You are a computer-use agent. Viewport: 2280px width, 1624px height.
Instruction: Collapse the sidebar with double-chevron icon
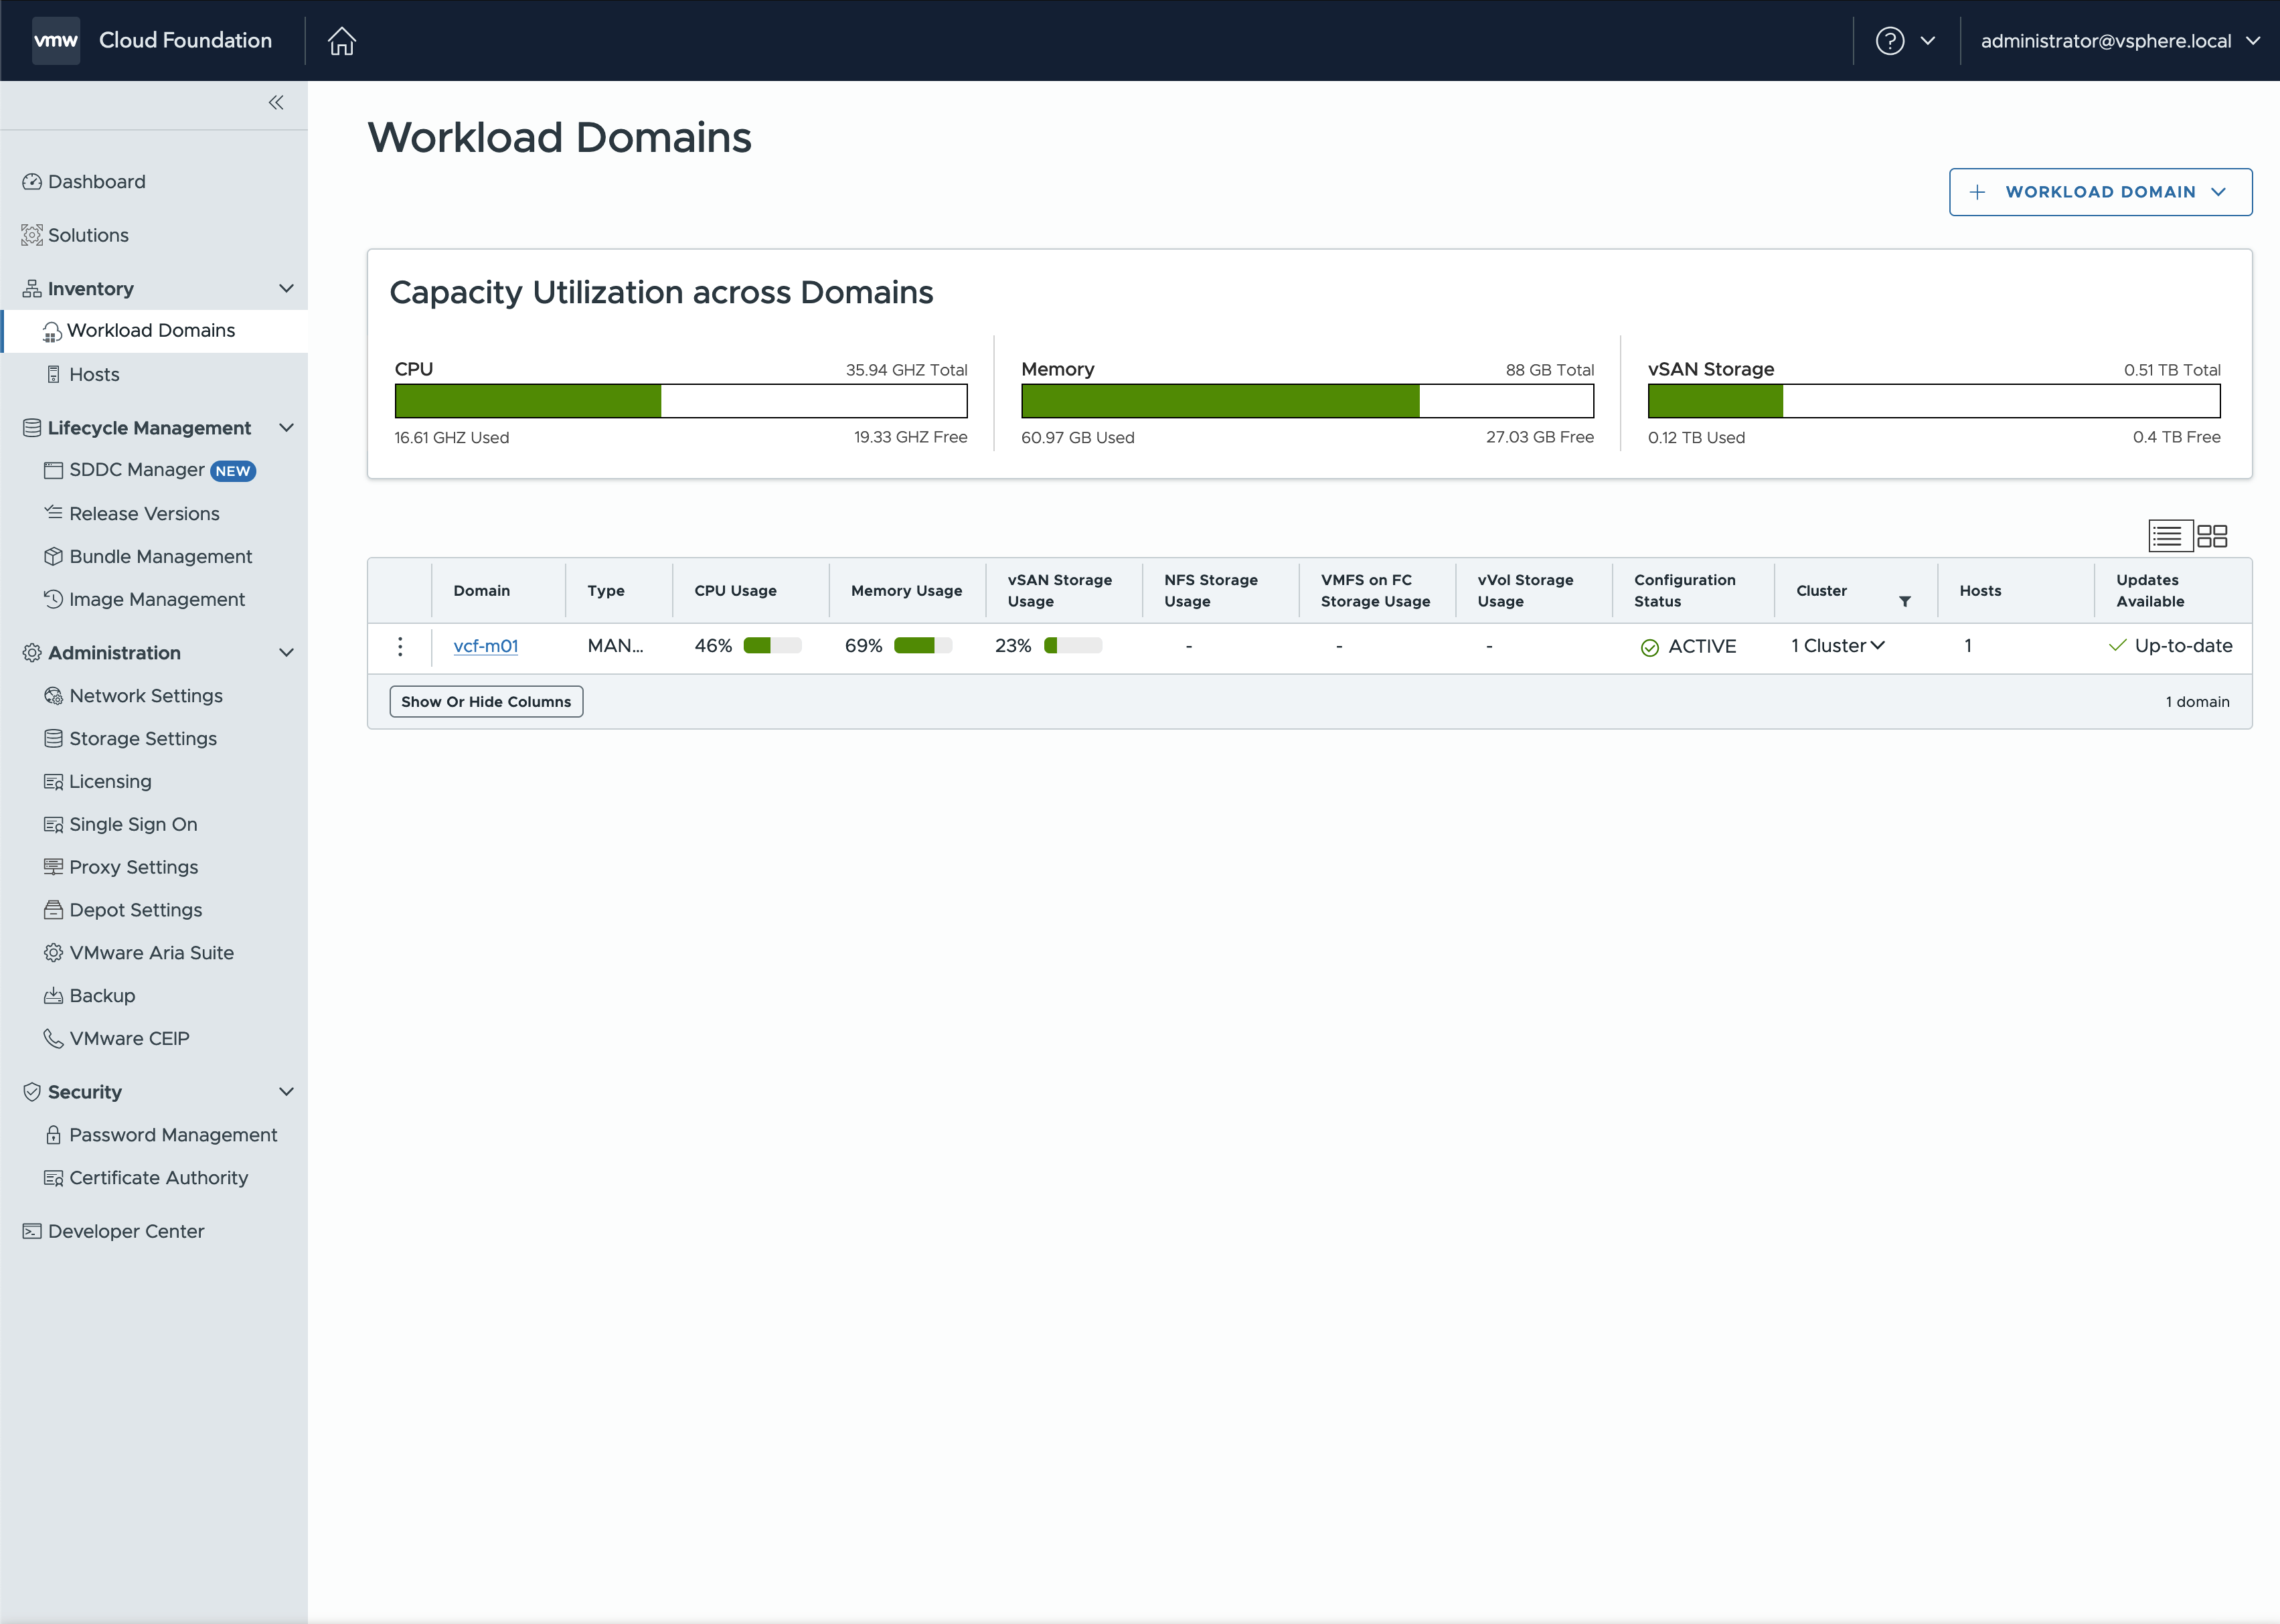[276, 103]
